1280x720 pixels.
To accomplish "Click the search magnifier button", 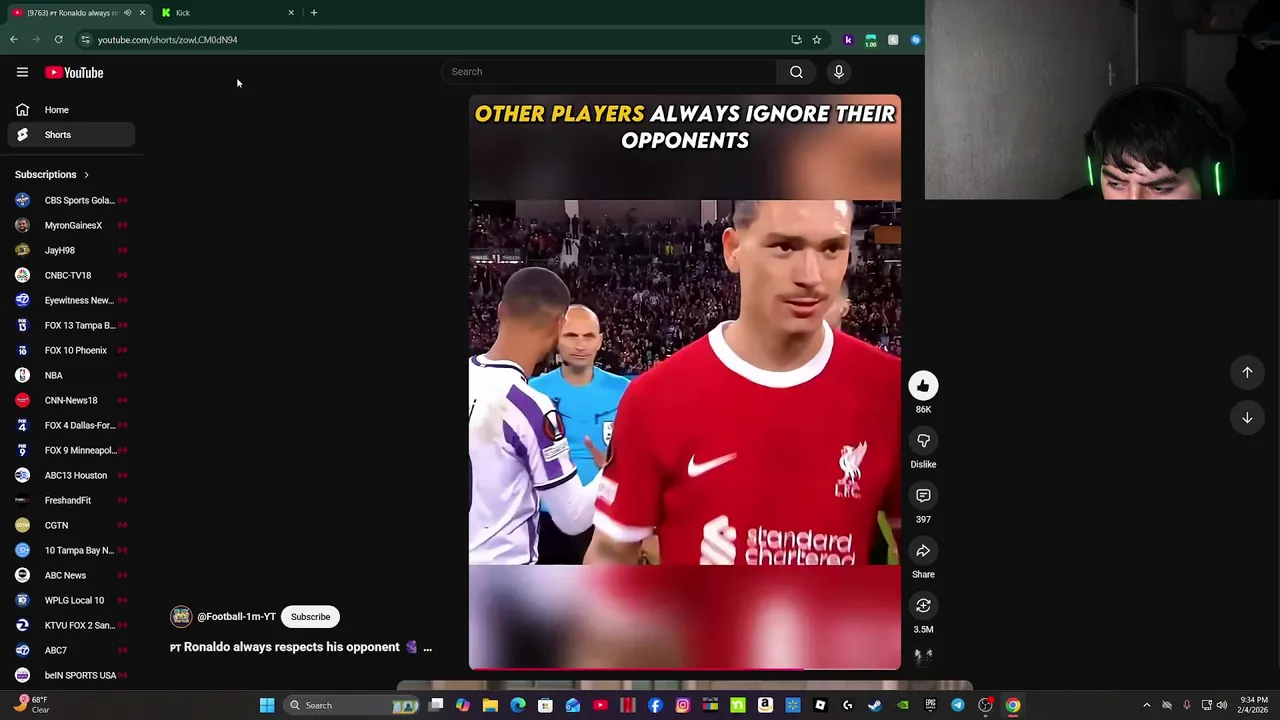I will tap(796, 72).
